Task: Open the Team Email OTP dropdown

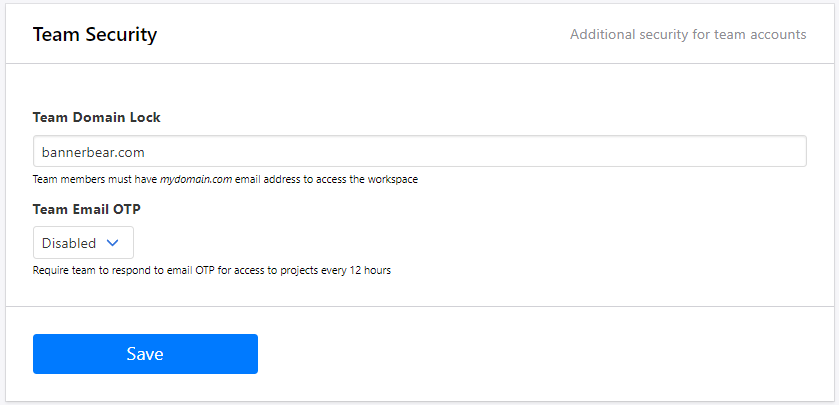Action: pyautogui.click(x=83, y=243)
